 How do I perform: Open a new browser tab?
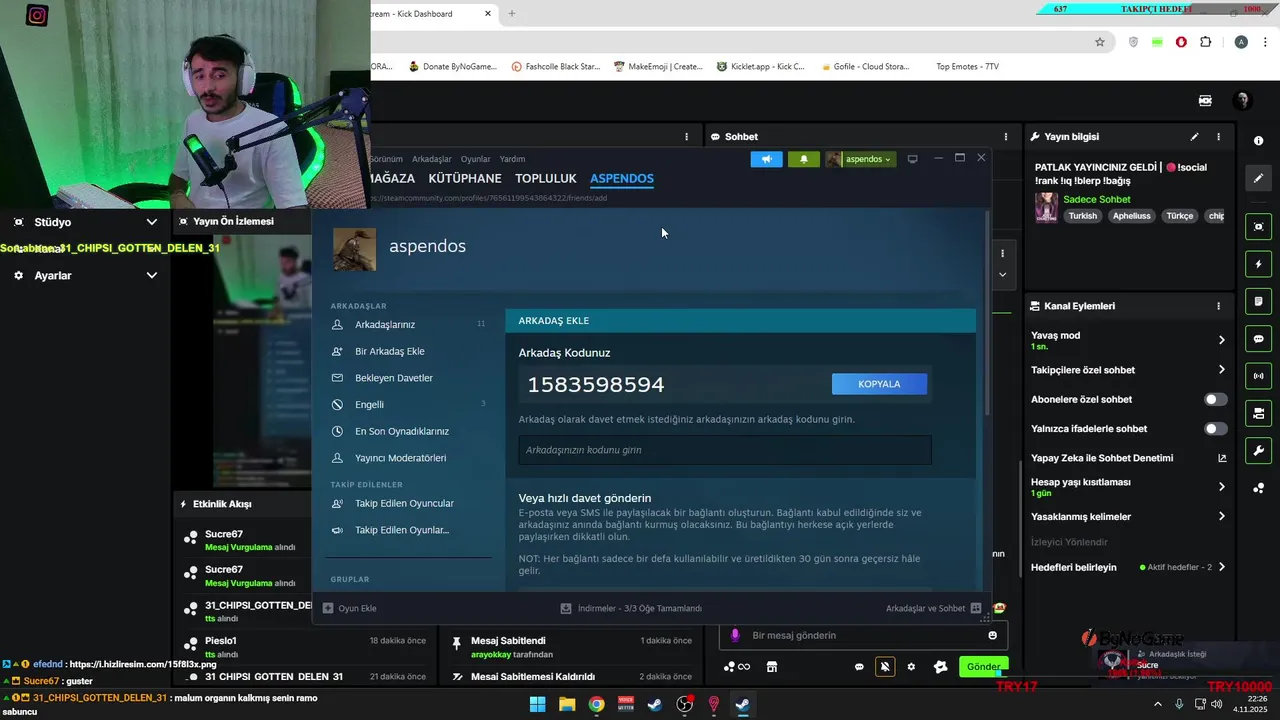click(512, 14)
